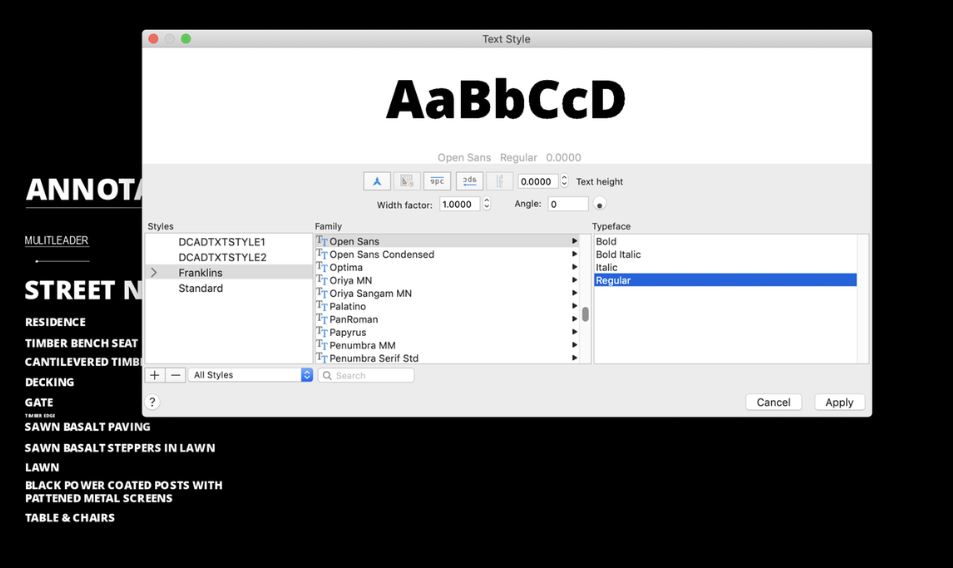The height and width of the screenshot is (568, 953).
Task: Click the Width factor input field
Action: [x=459, y=204]
